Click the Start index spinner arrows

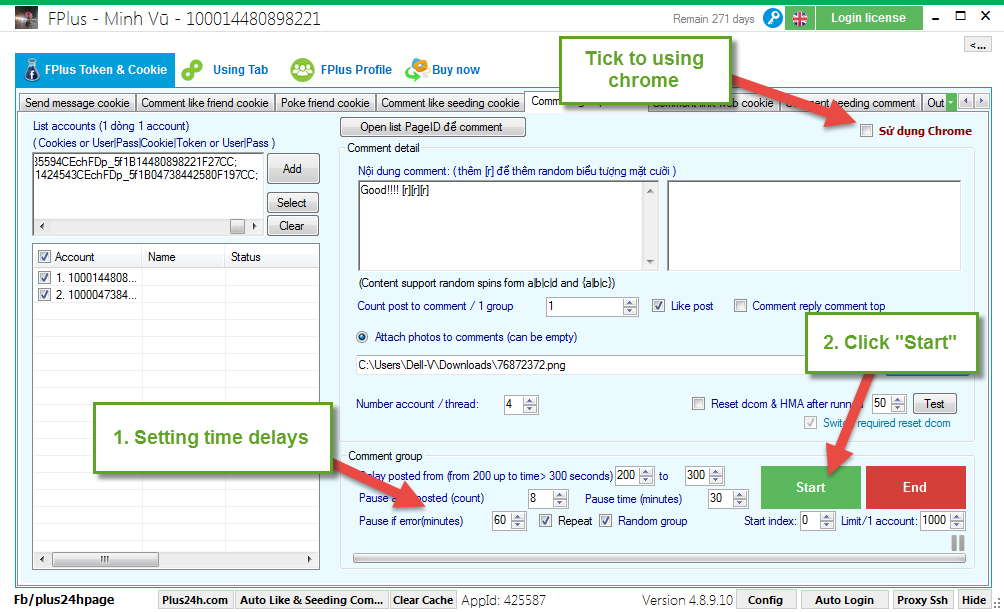(827, 521)
